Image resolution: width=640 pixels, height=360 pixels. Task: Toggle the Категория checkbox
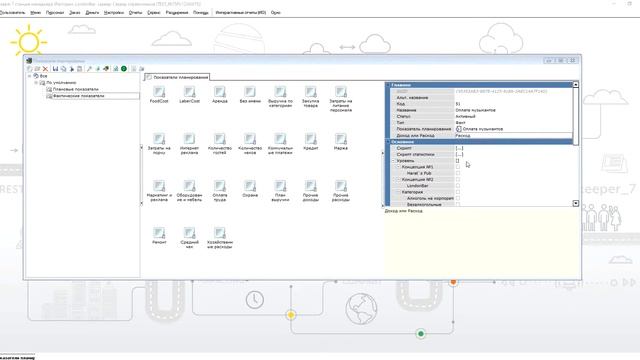[458, 192]
